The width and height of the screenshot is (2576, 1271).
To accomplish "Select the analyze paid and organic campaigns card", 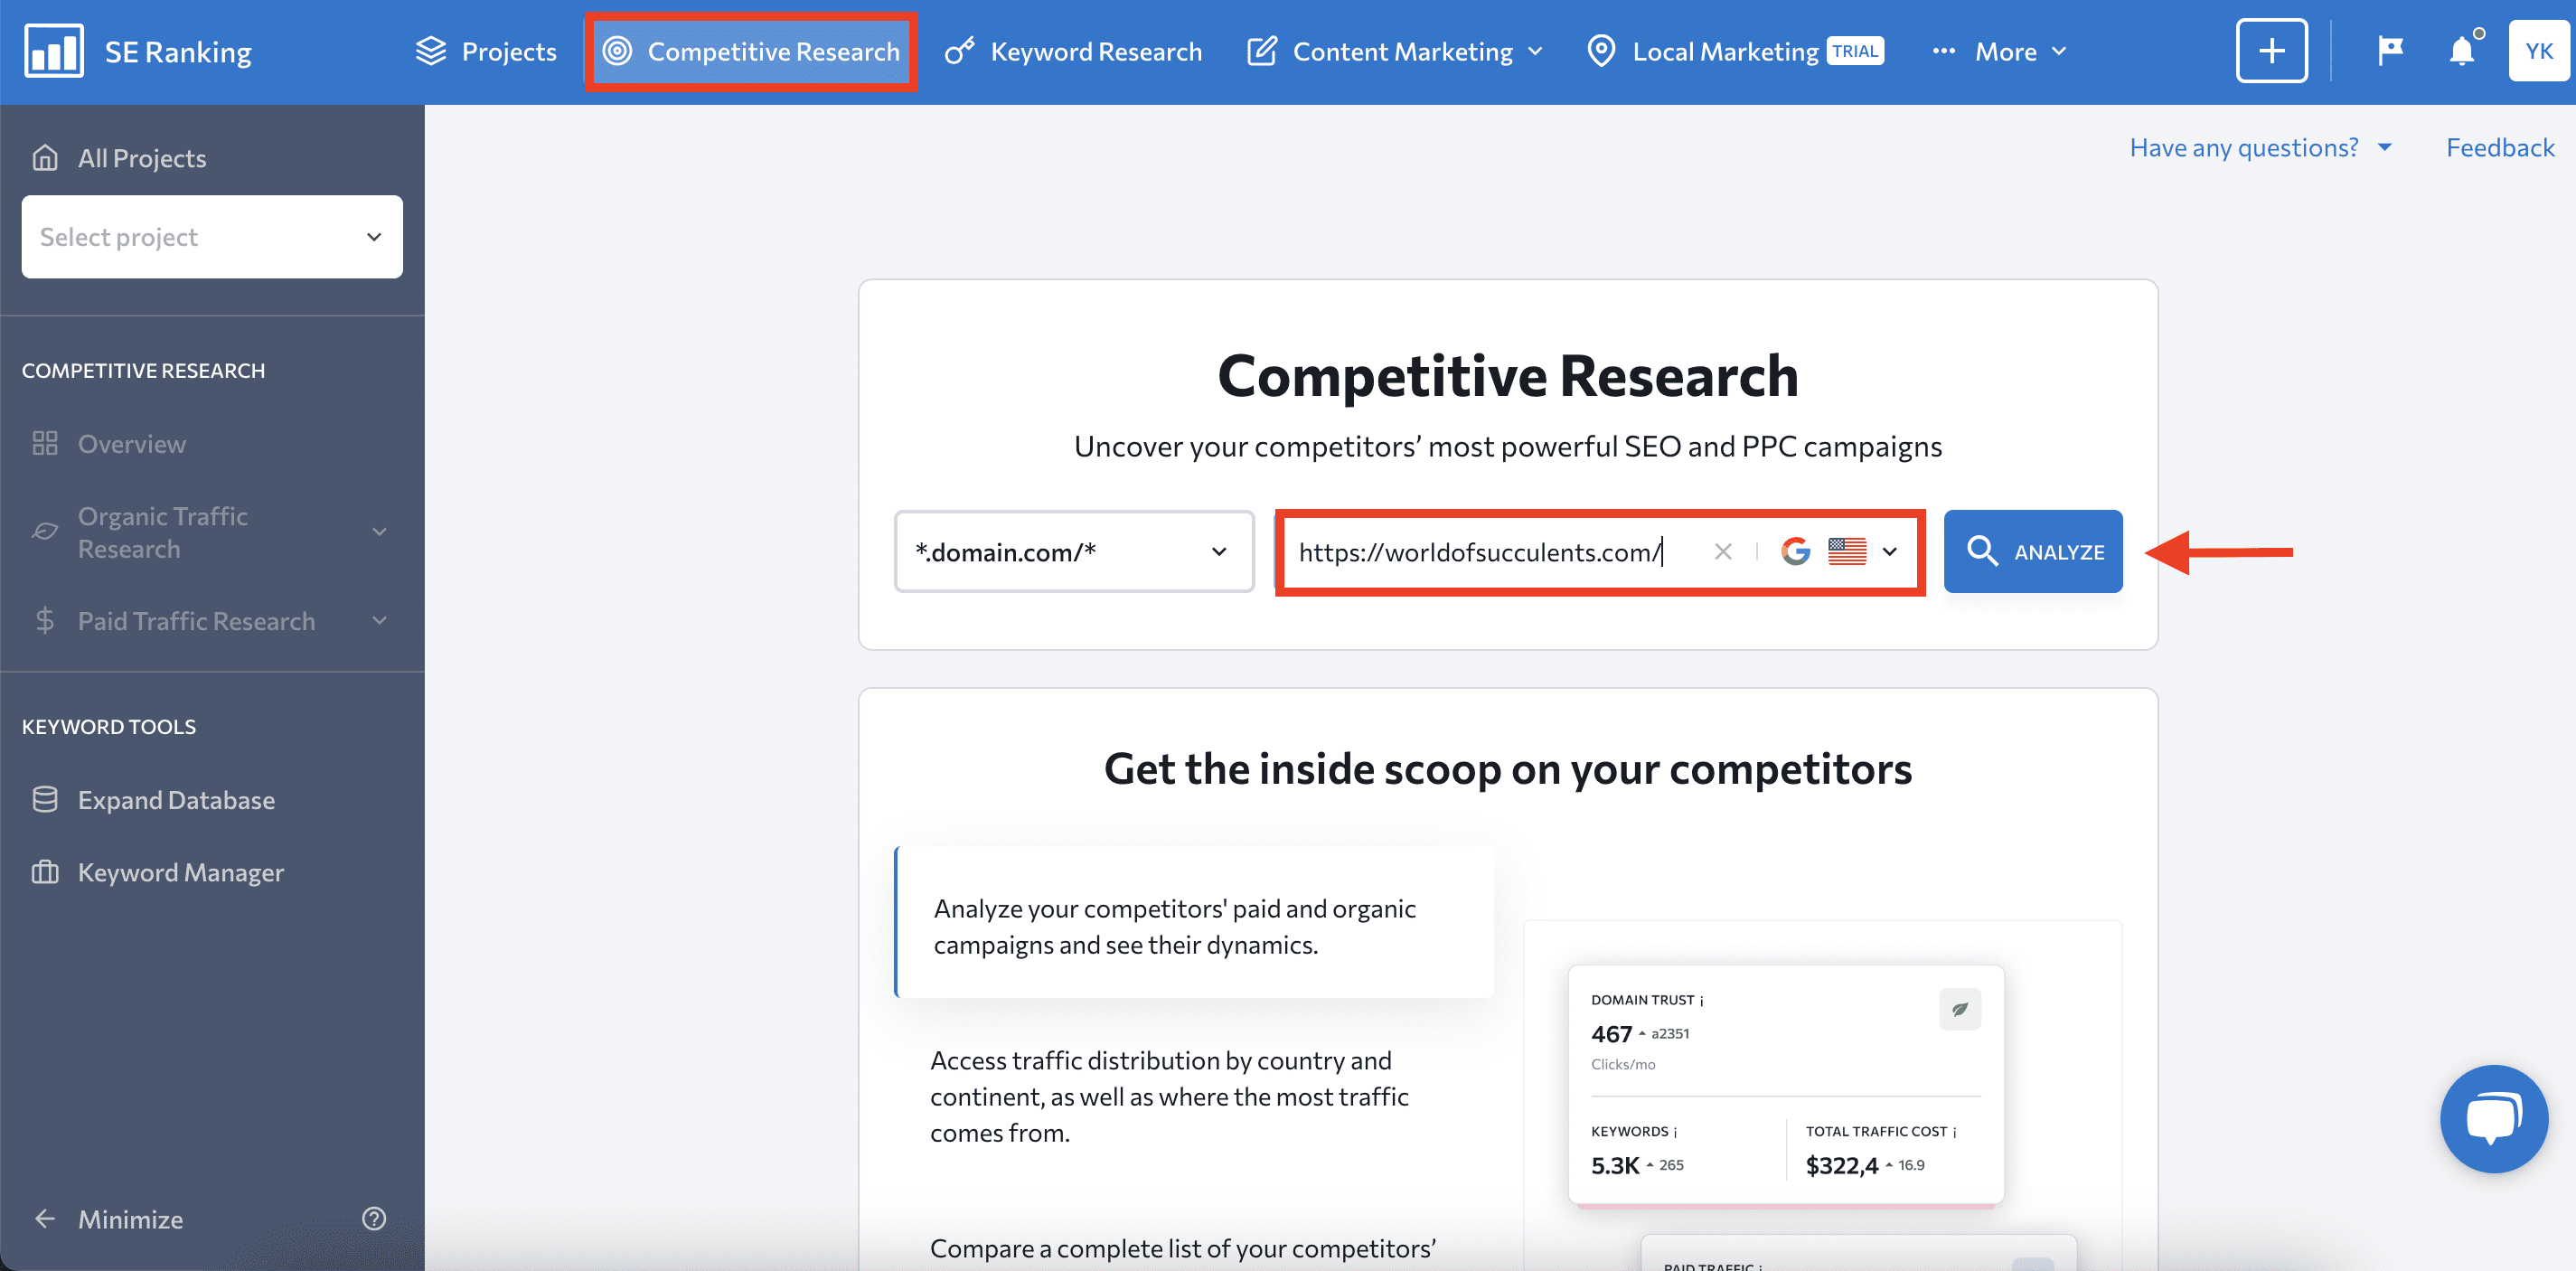I will [x=1194, y=923].
